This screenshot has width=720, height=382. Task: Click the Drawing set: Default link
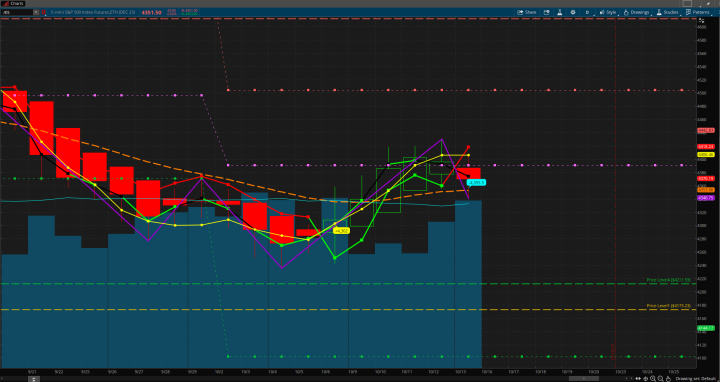[696, 379]
